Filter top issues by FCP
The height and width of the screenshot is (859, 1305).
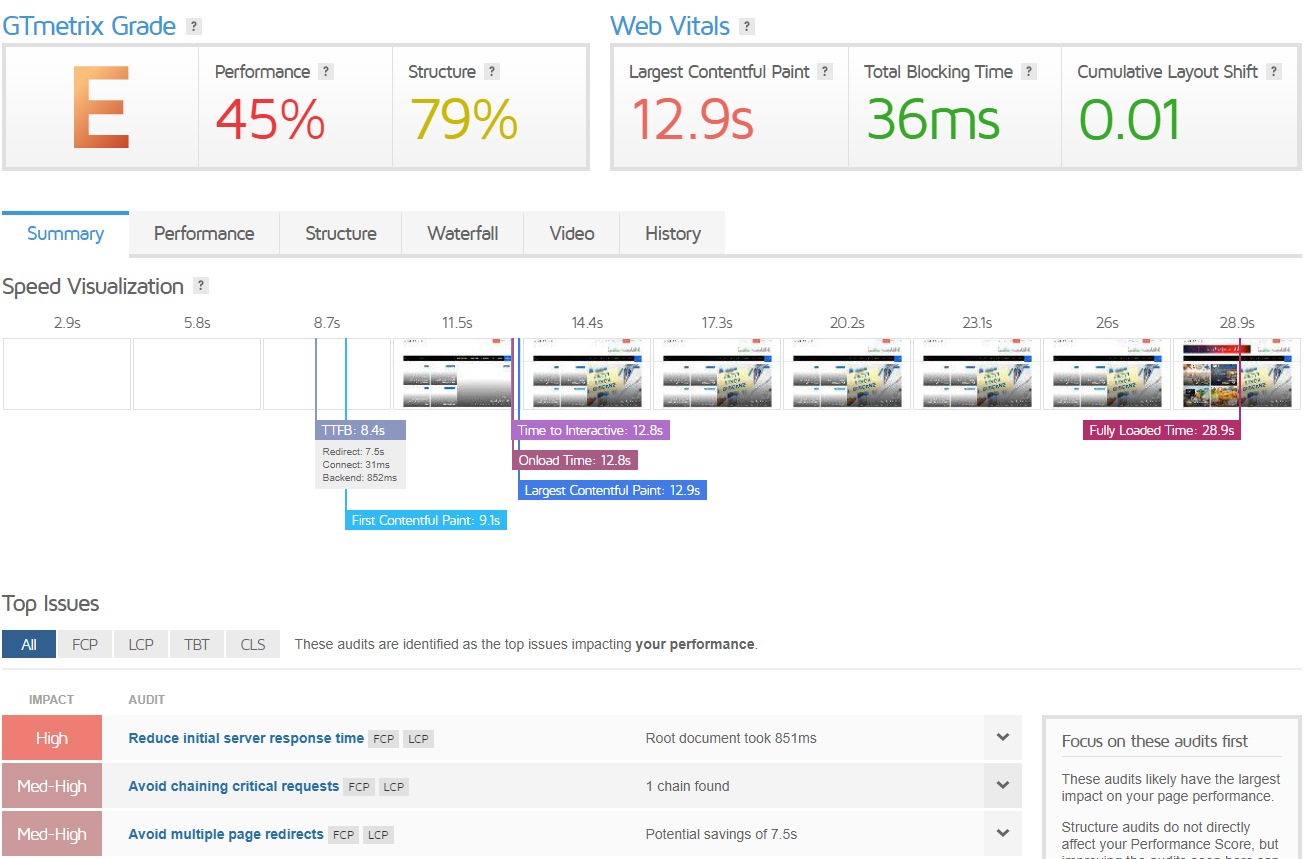[x=85, y=644]
